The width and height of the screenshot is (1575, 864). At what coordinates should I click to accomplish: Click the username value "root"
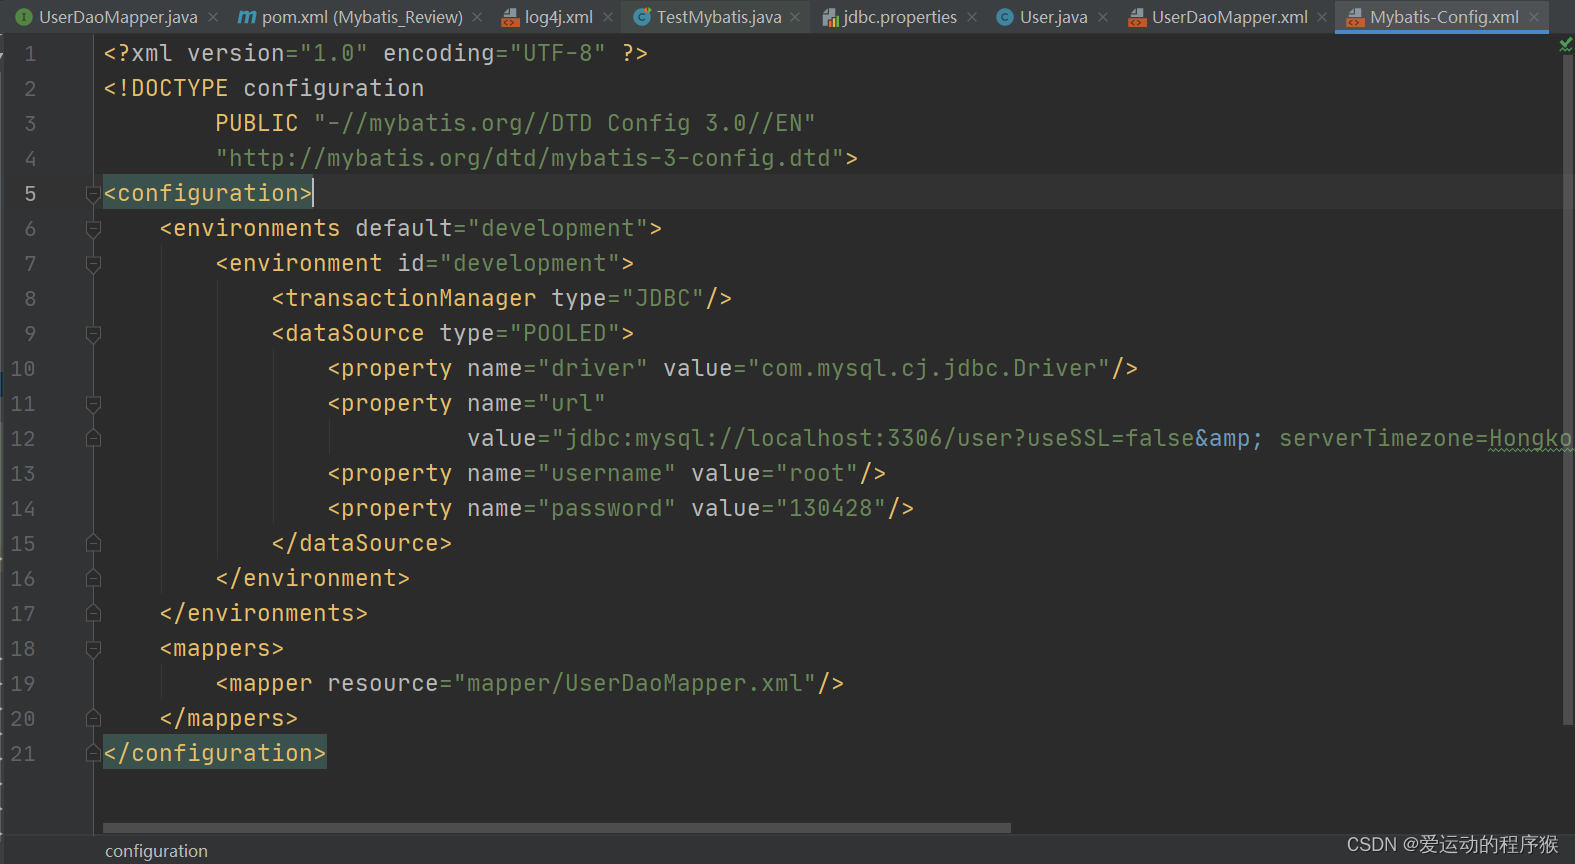(817, 474)
